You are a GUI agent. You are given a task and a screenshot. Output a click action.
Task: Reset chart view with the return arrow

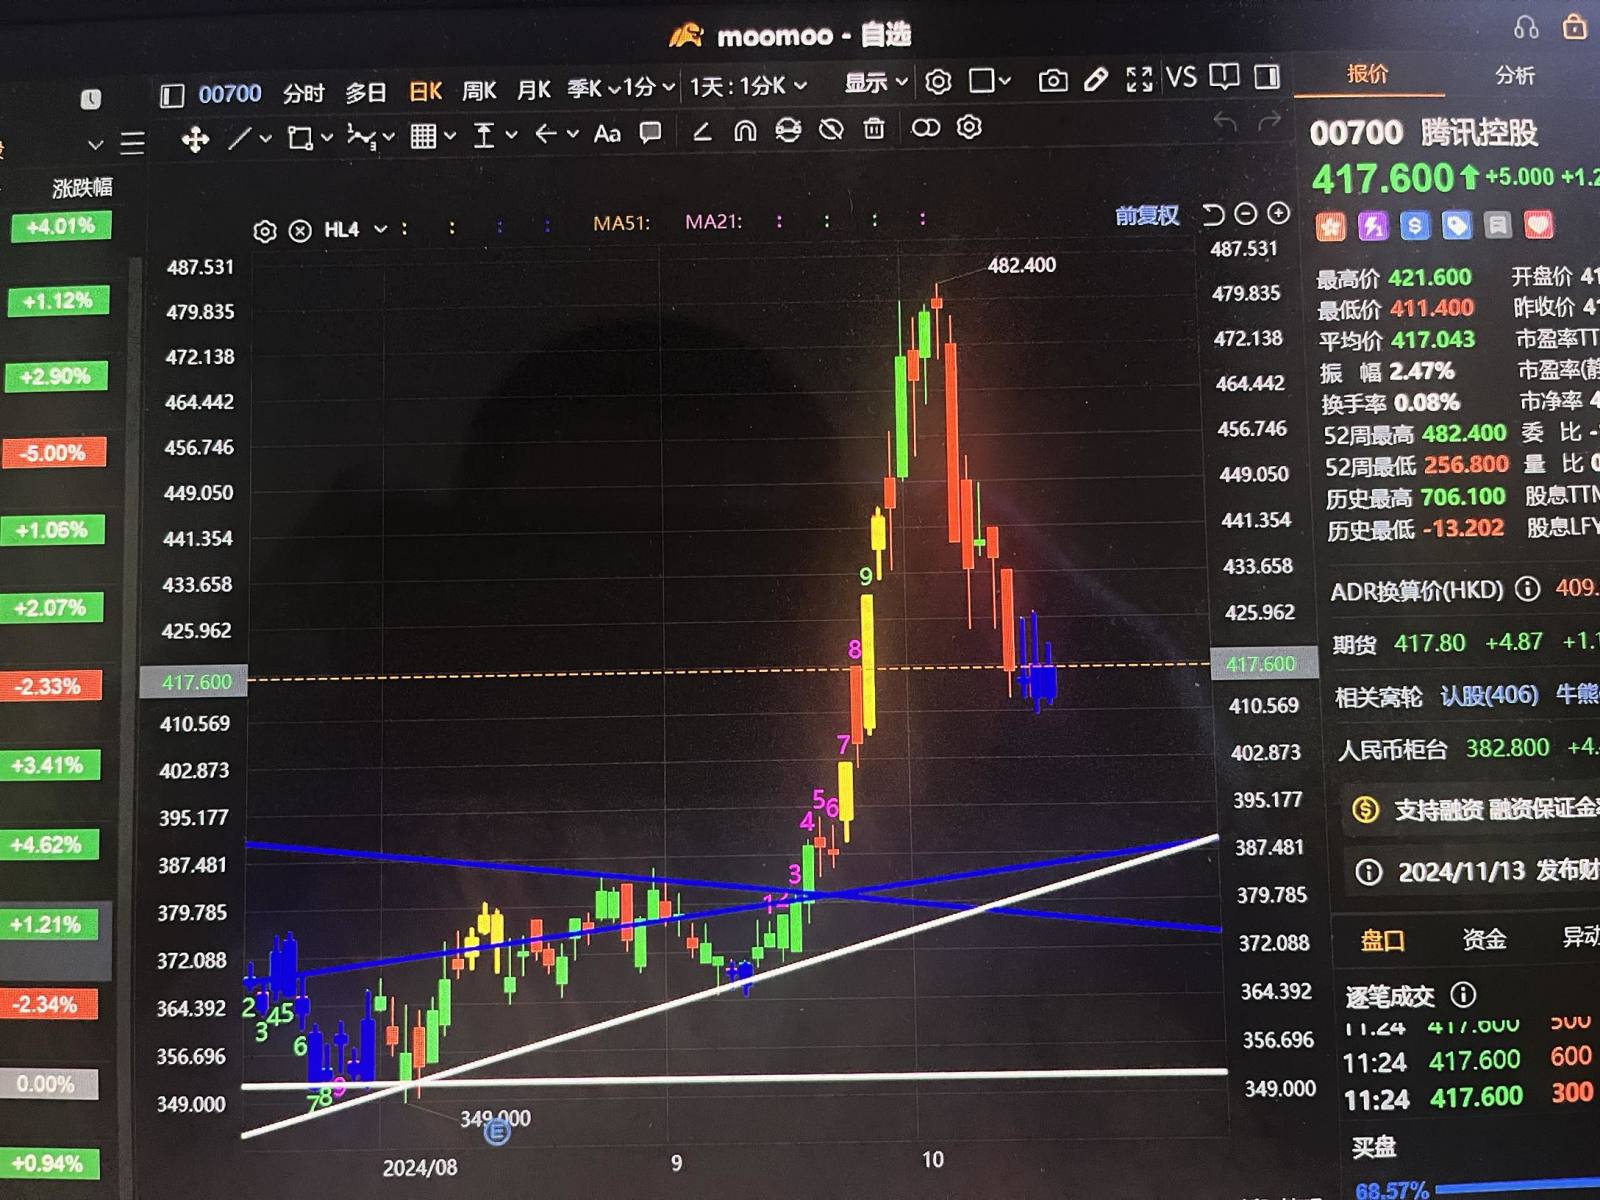(1213, 215)
